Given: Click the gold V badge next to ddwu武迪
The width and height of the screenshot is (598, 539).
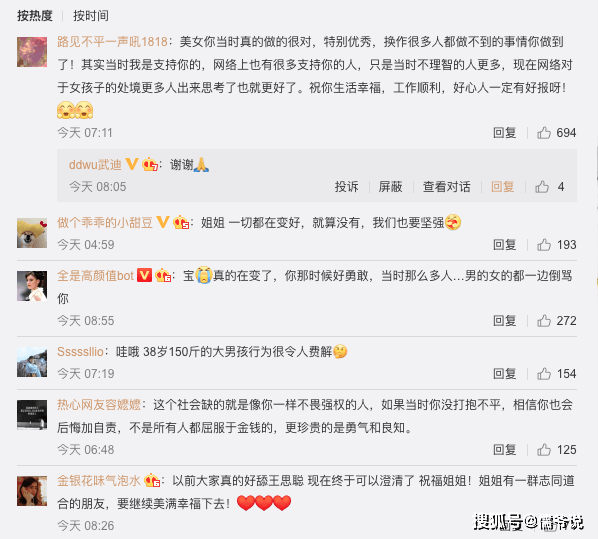Looking at the screenshot, I should coord(132,164).
